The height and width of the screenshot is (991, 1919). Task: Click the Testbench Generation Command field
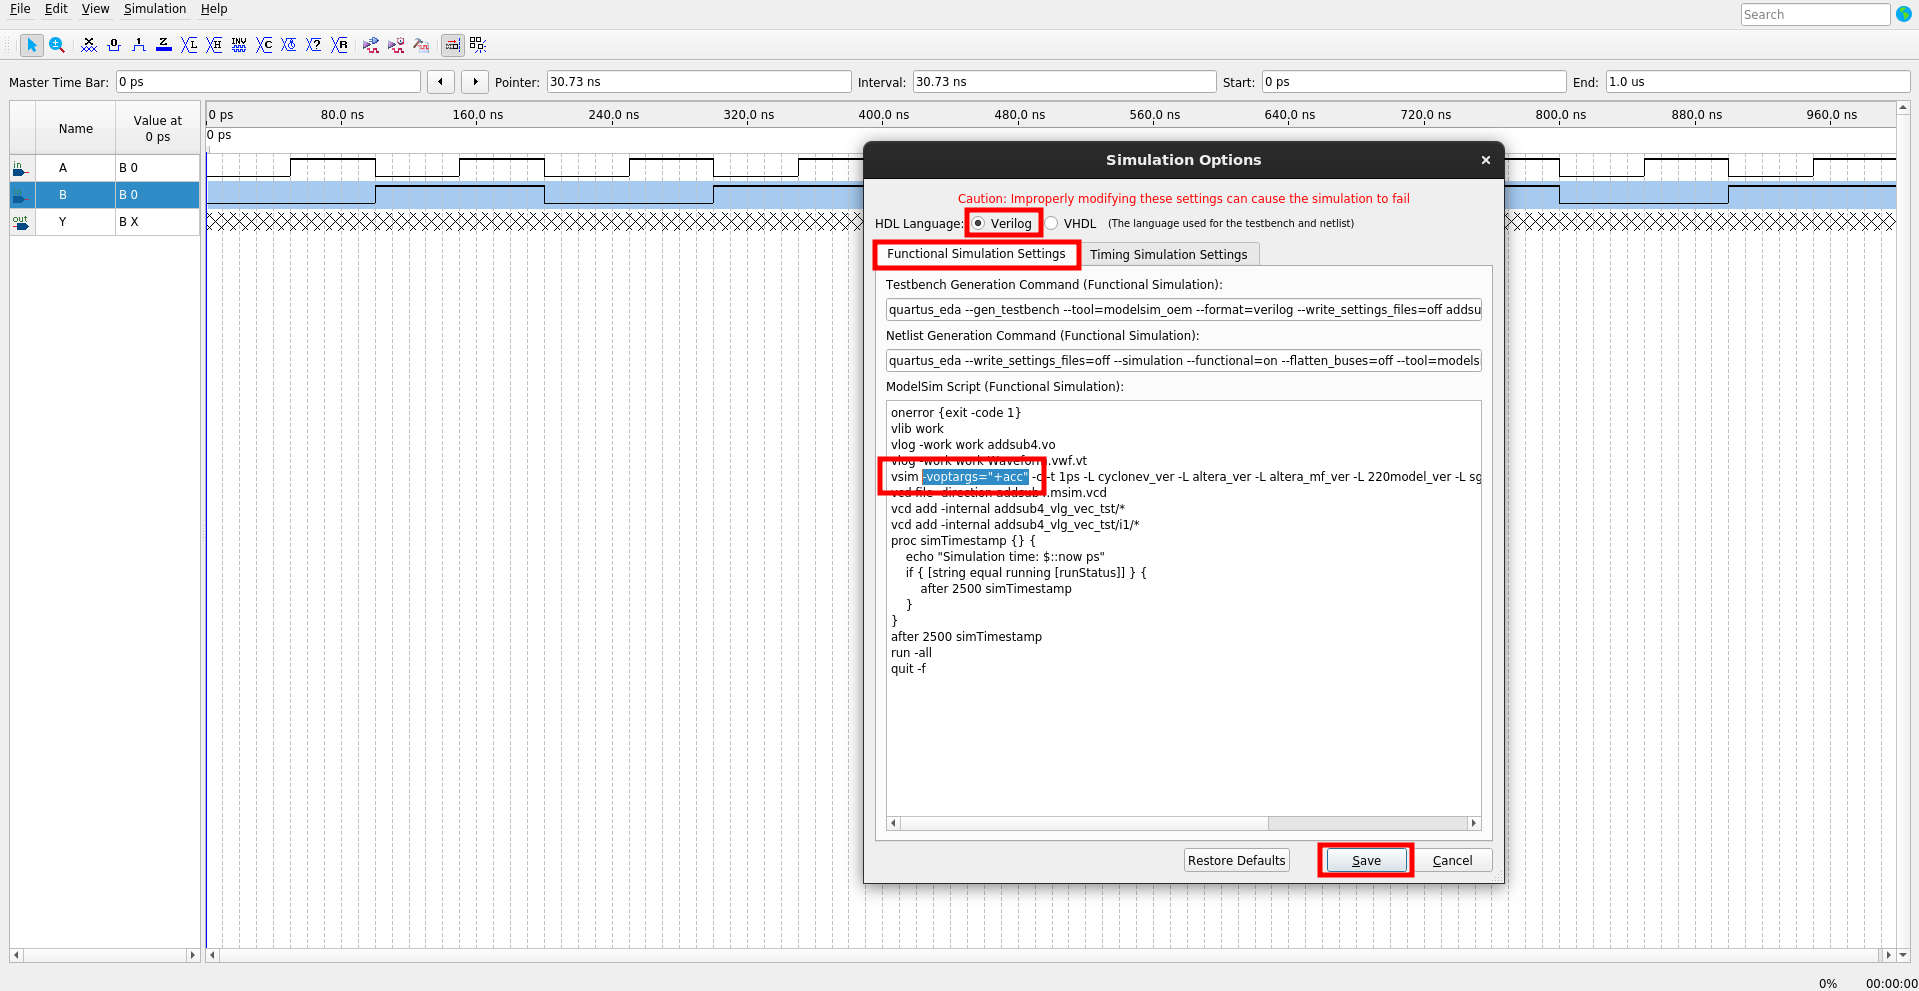click(1183, 310)
